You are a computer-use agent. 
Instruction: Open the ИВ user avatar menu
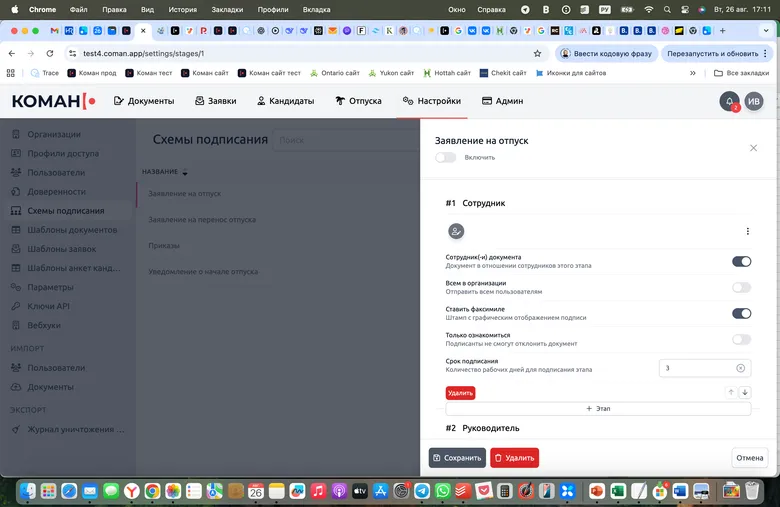(x=754, y=101)
